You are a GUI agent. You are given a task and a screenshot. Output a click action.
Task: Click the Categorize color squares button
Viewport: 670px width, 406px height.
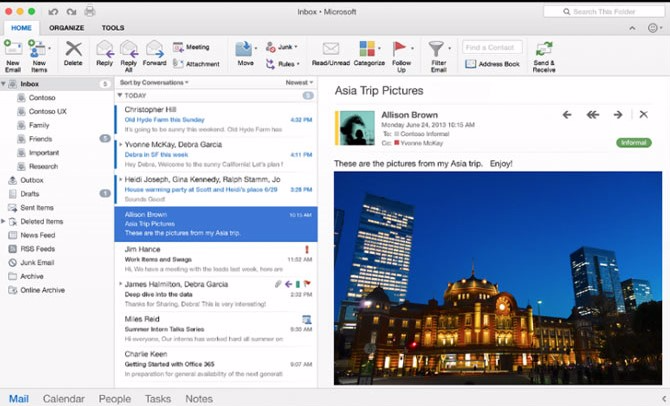[x=368, y=50]
